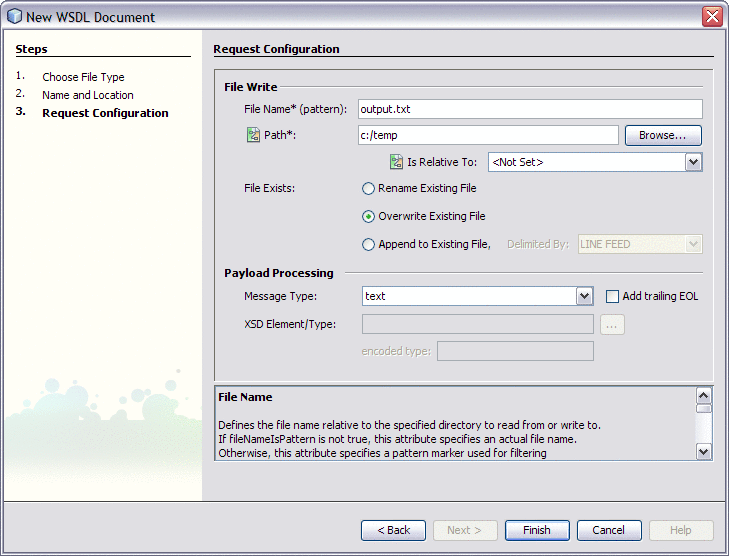729x556 pixels.
Task: Click the 'Delimited By:' label
Action: pyautogui.click(x=538, y=245)
